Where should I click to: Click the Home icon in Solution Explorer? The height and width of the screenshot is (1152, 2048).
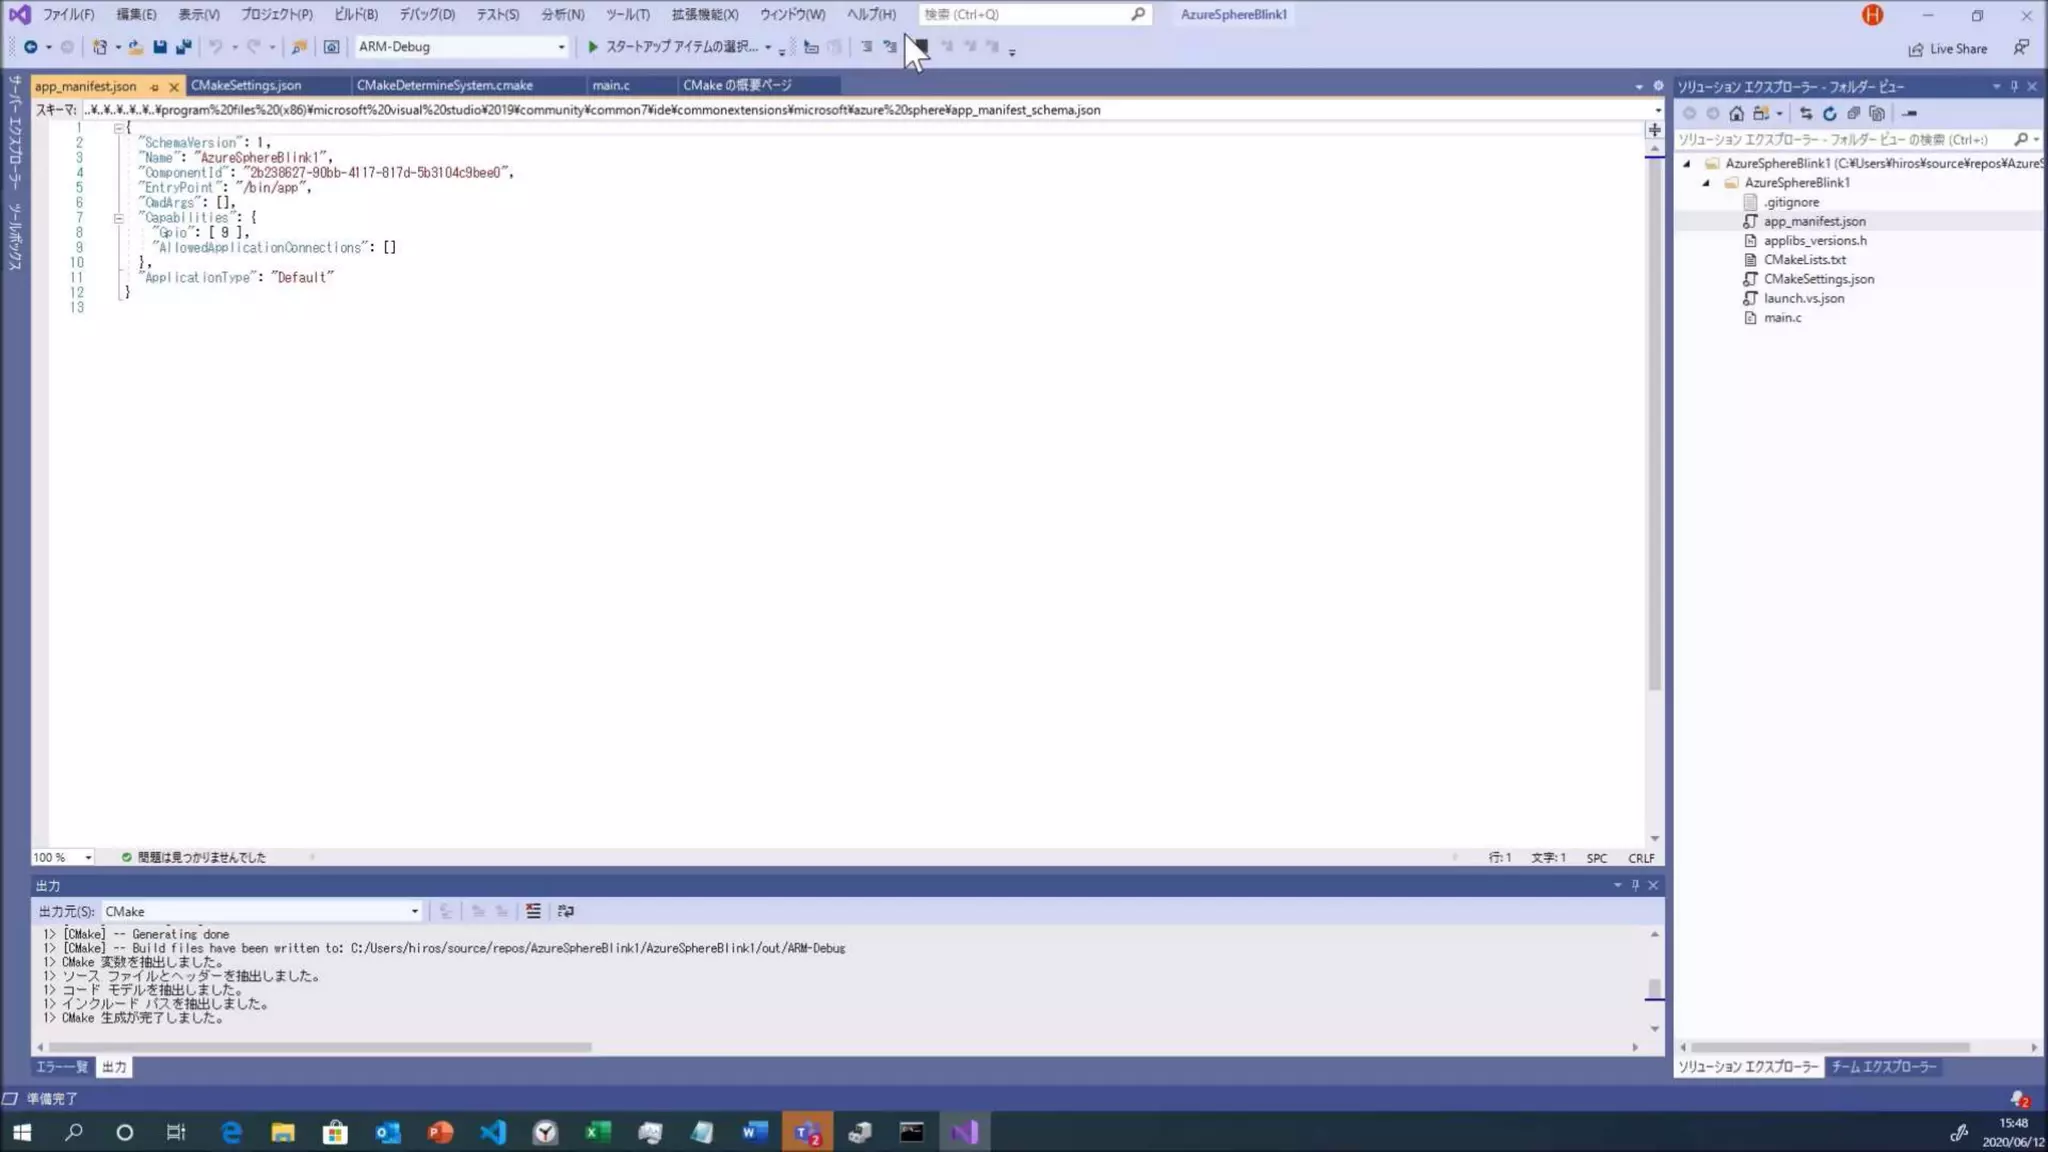click(x=1736, y=114)
